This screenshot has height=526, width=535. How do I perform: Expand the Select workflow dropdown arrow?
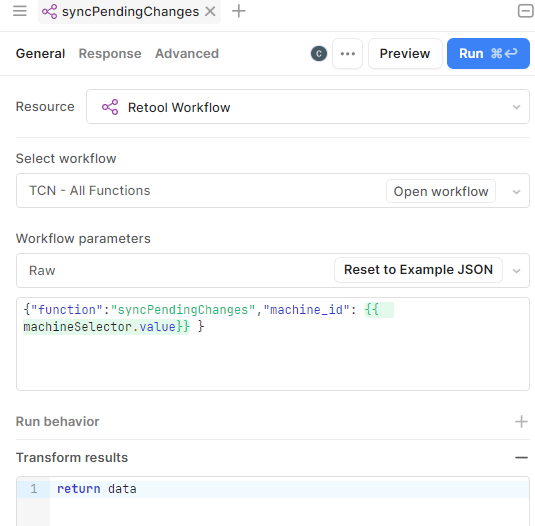click(516, 192)
